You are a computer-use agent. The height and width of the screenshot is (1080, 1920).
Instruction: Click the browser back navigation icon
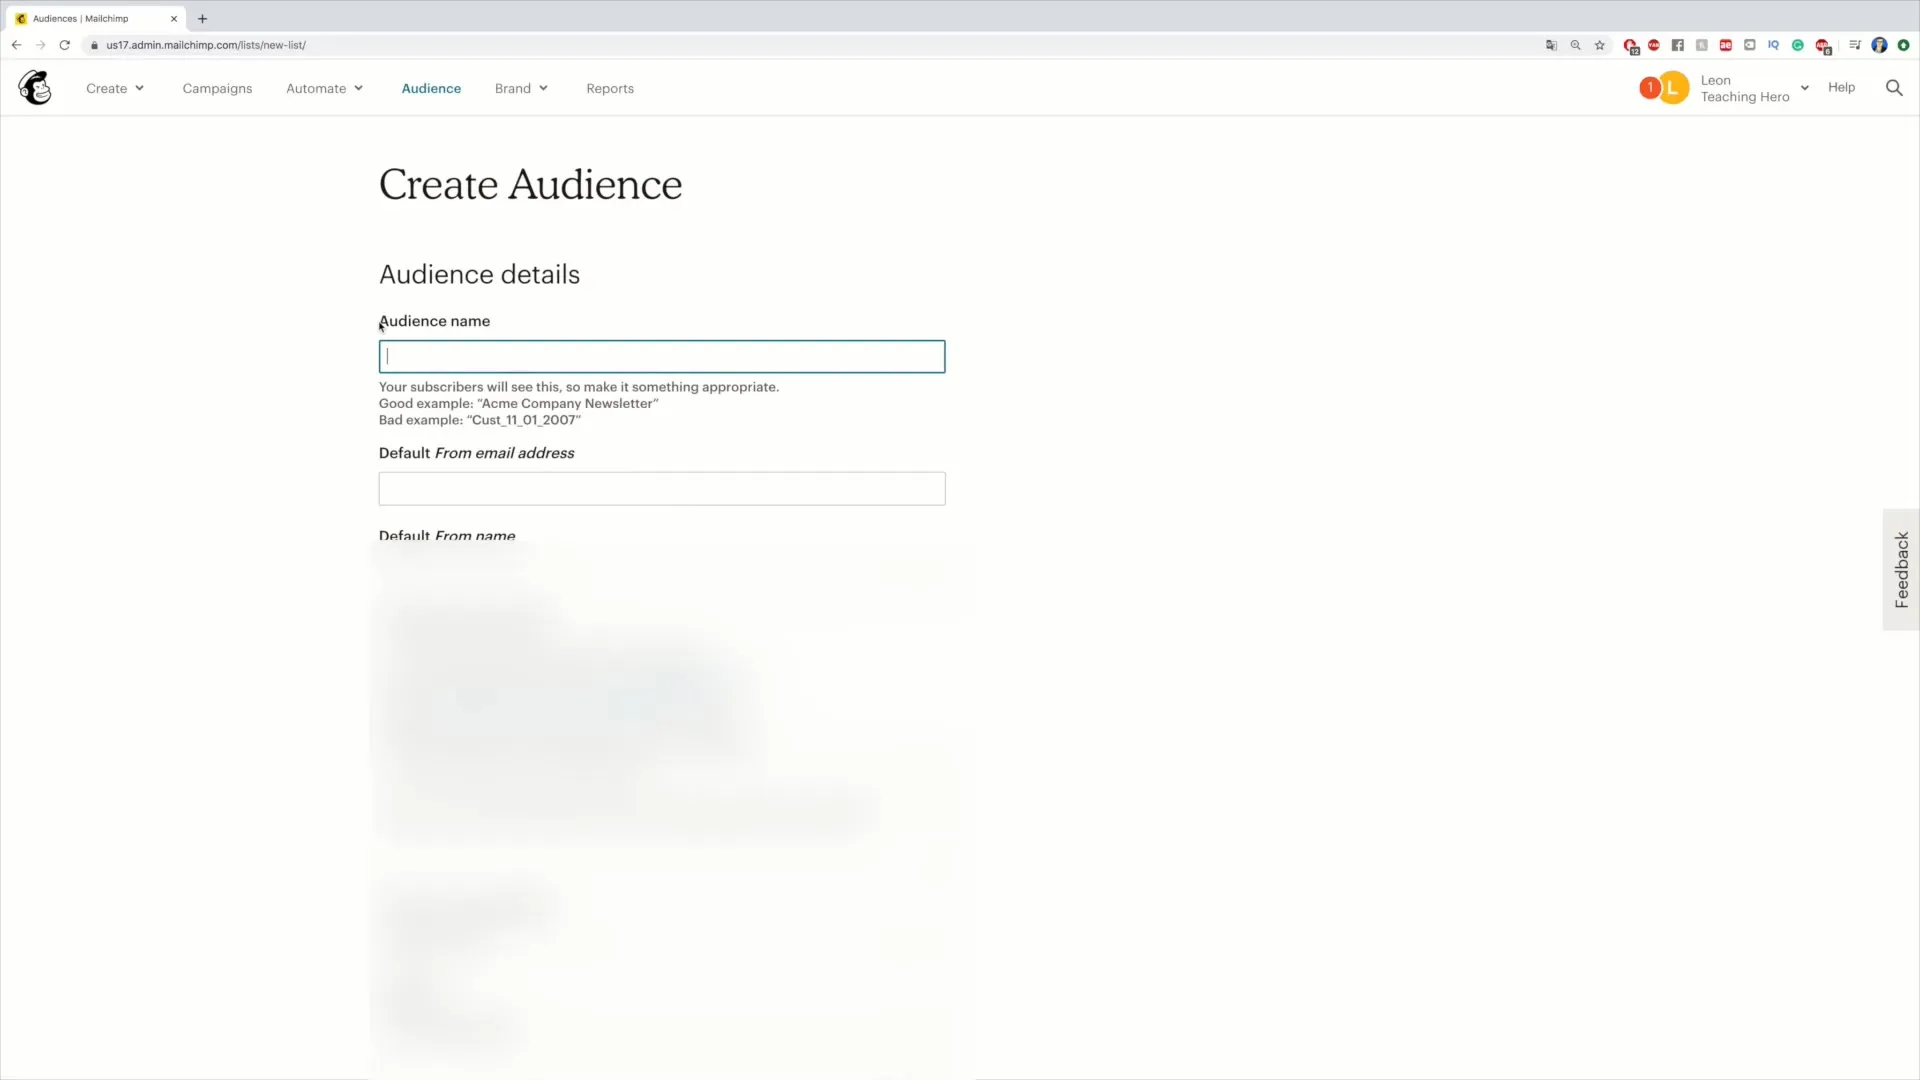(x=17, y=45)
